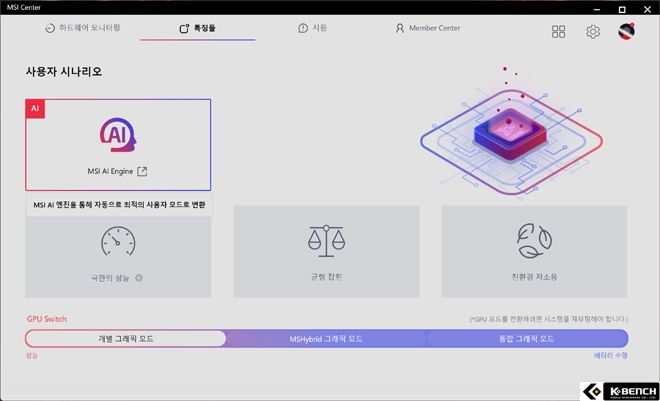
Task: Open the support tab (지원)
Action: click(x=312, y=28)
